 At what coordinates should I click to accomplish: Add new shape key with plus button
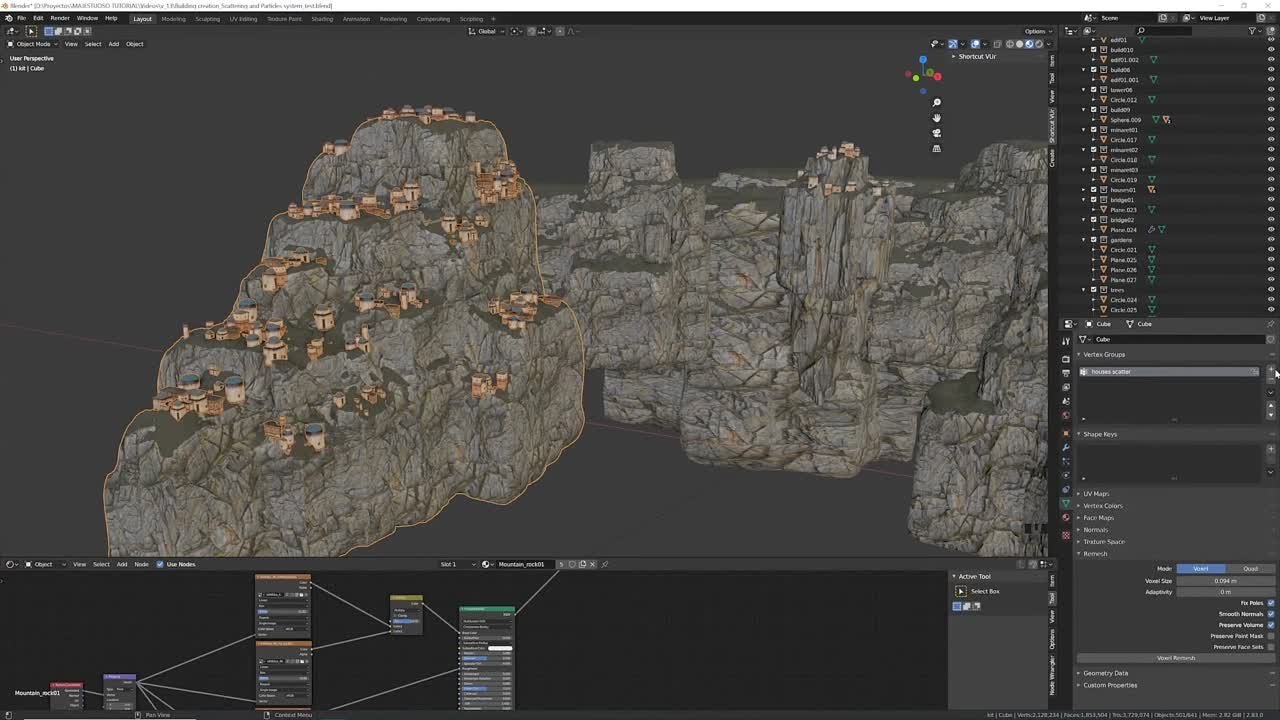[x=1271, y=449]
